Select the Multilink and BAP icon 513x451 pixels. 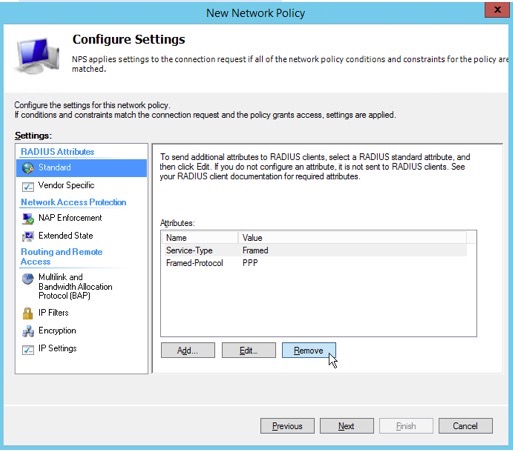(28, 279)
